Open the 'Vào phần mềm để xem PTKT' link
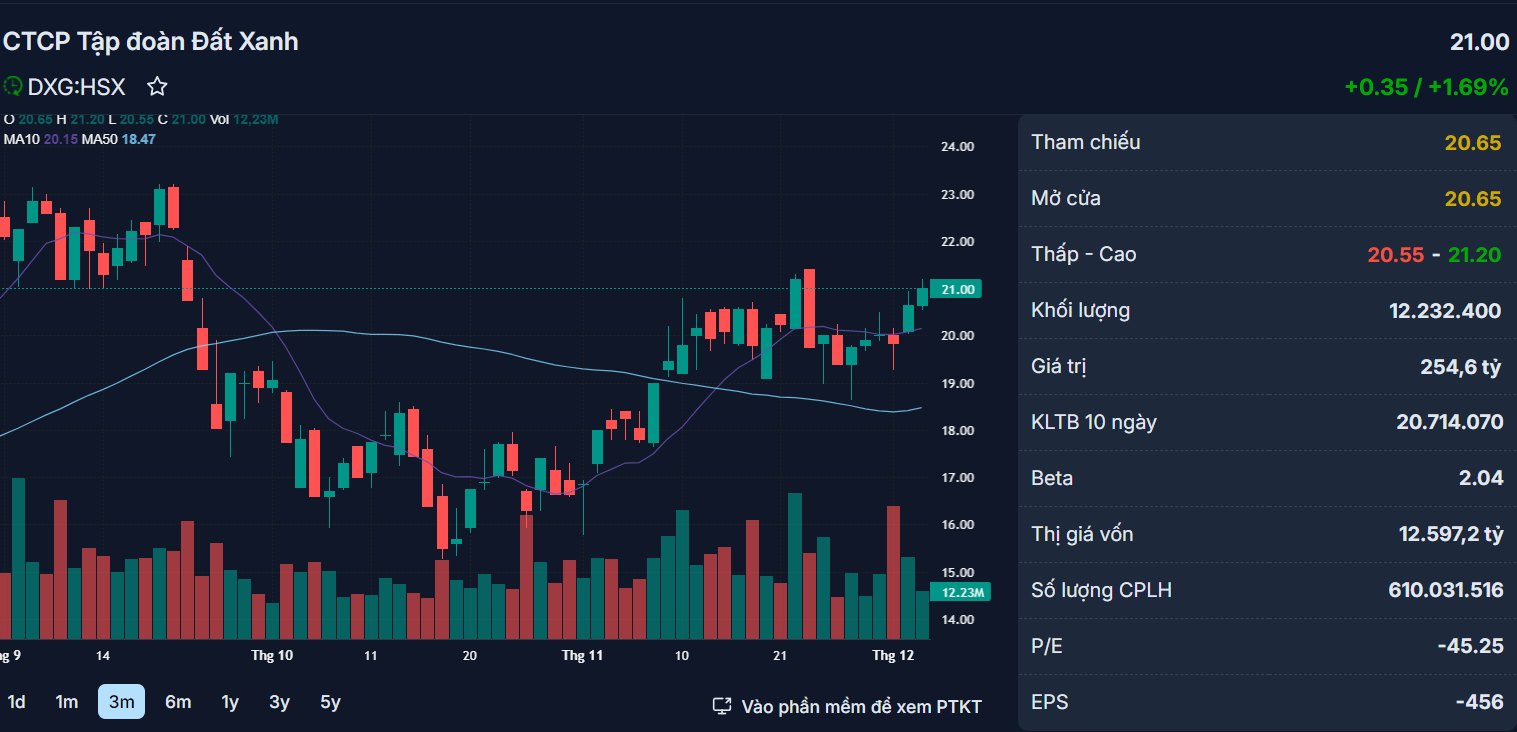This screenshot has height=732, width=1517. coord(847,707)
